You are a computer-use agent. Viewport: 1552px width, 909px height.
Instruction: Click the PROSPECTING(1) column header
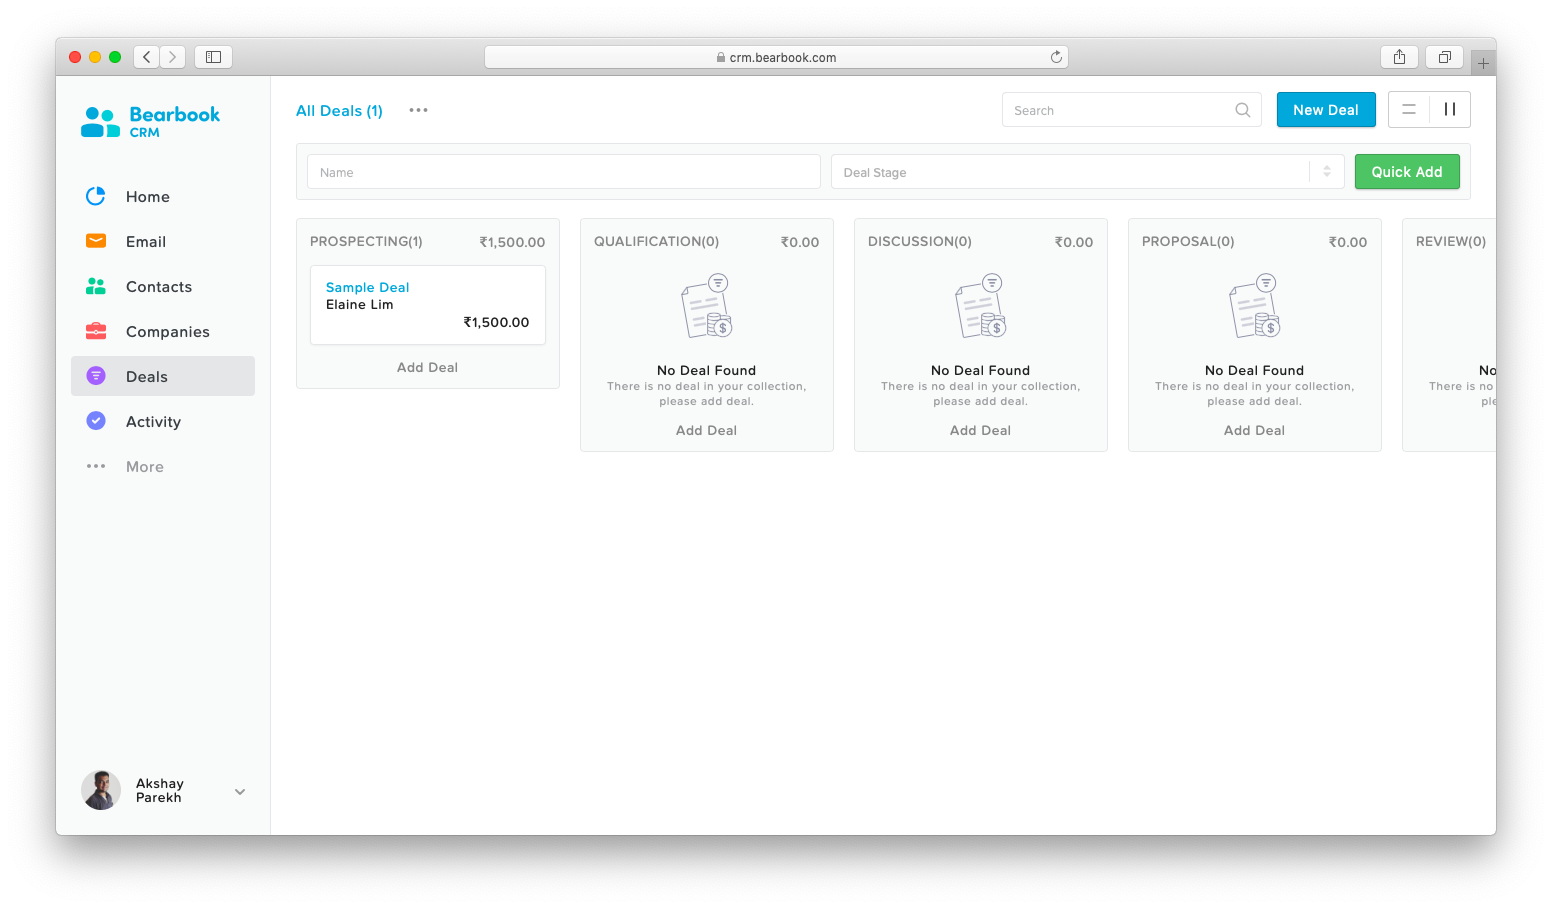[x=366, y=241]
